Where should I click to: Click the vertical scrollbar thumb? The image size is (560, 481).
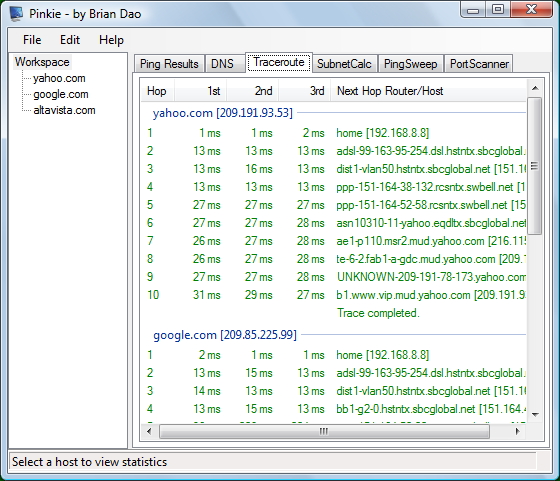pyautogui.click(x=535, y=166)
